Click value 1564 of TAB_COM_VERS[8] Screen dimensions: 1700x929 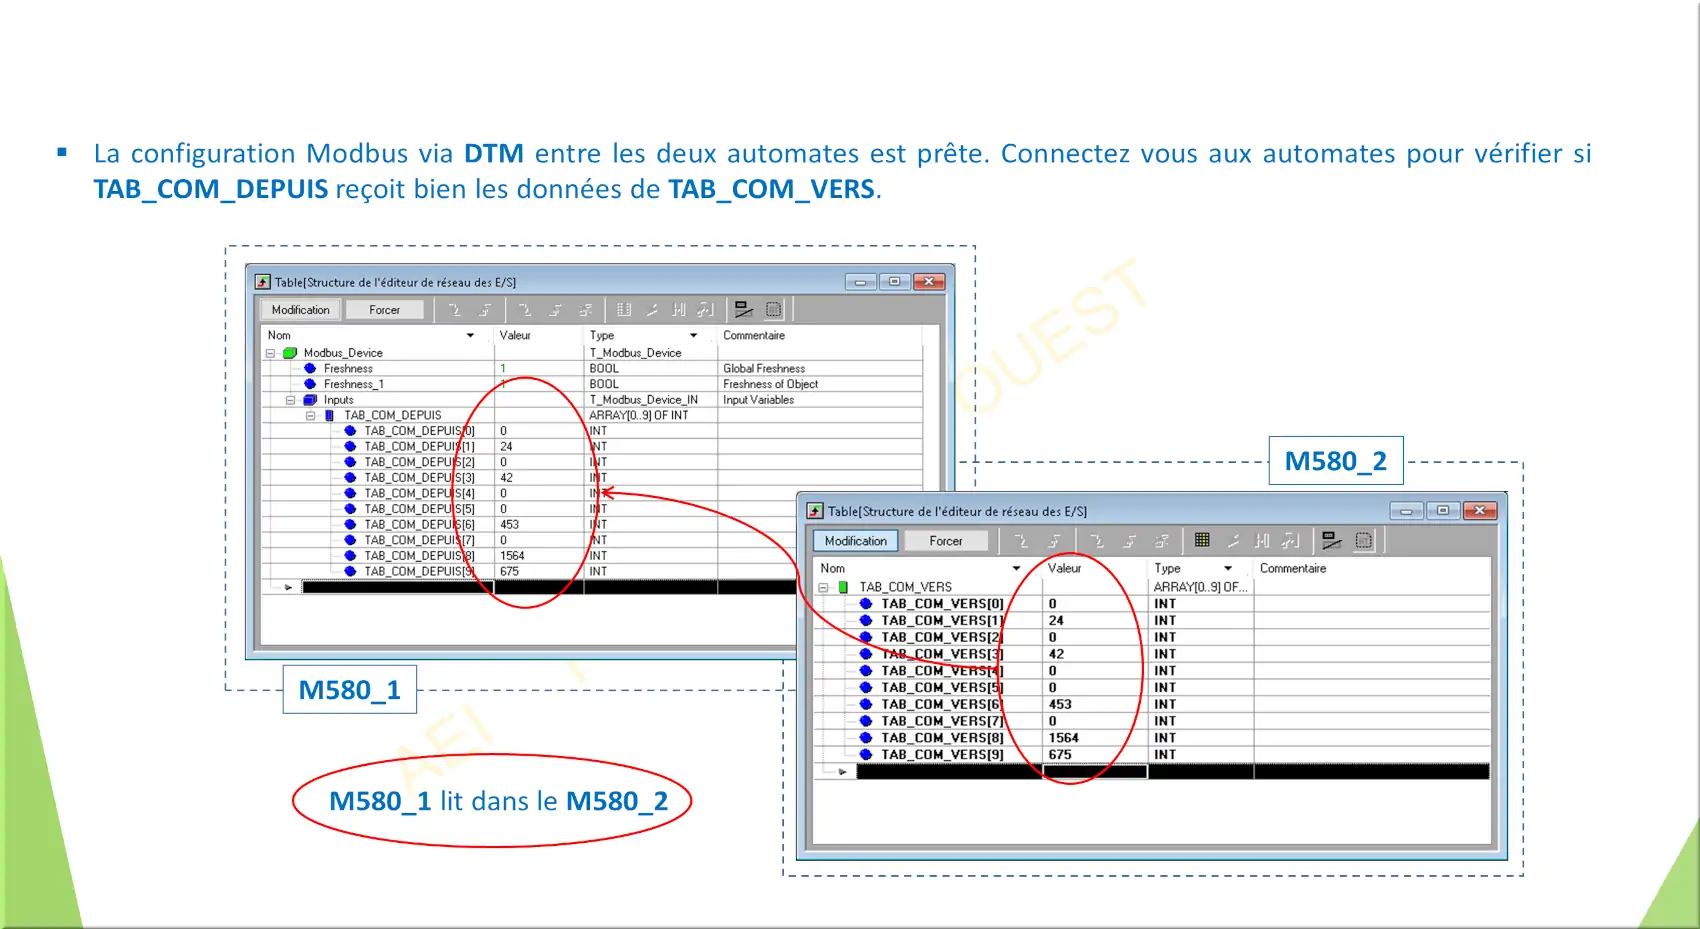pyautogui.click(x=1063, y=738)
